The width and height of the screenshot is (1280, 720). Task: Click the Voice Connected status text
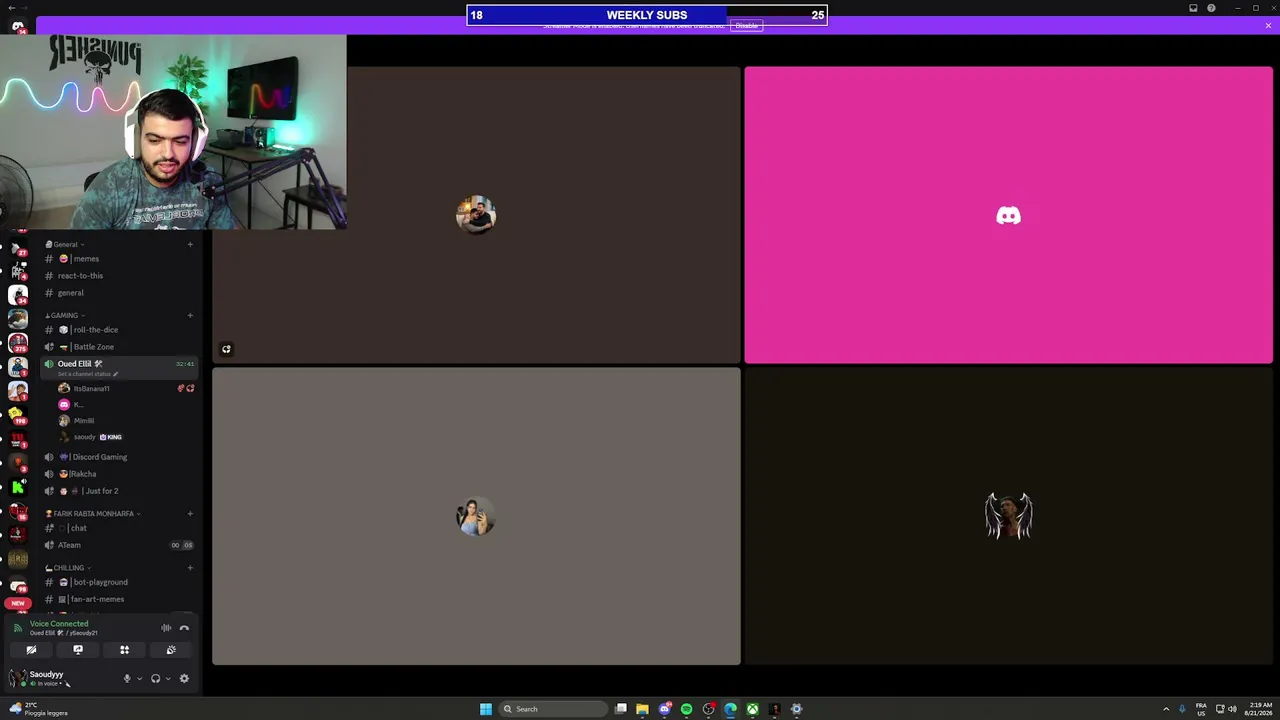[x=59, y=624]
